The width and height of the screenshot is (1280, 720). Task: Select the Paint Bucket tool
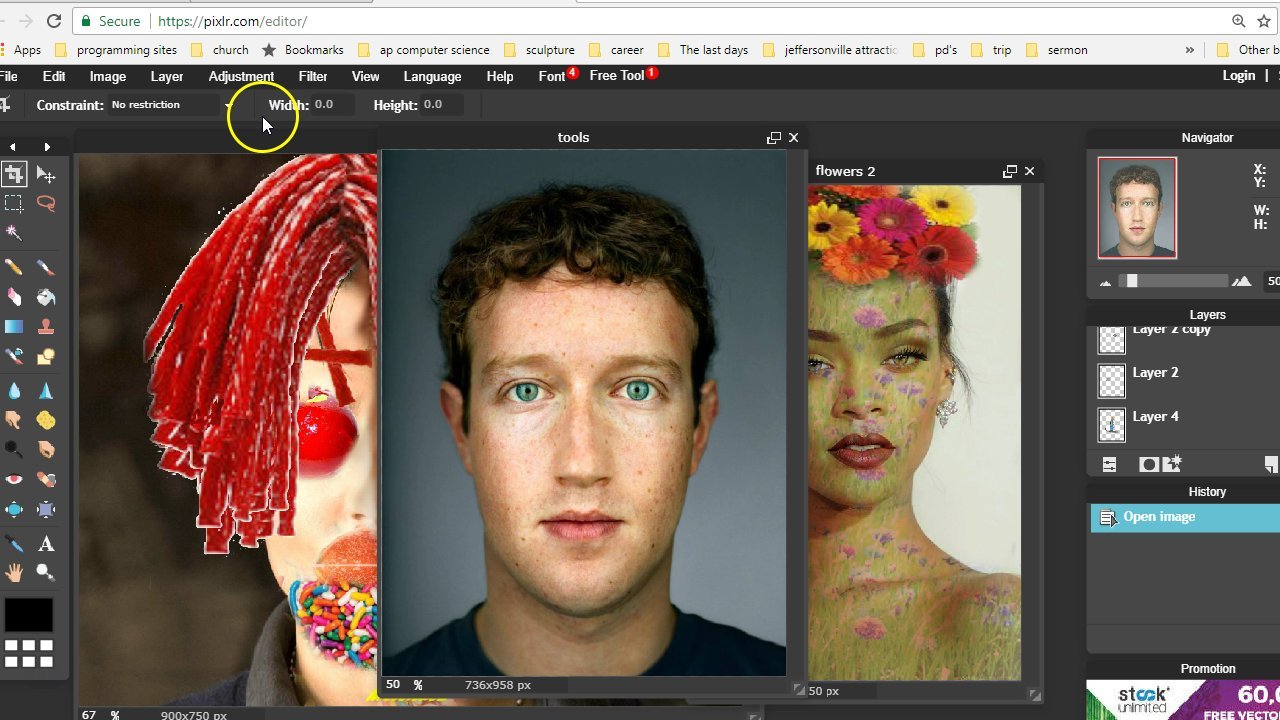point(46,297)
